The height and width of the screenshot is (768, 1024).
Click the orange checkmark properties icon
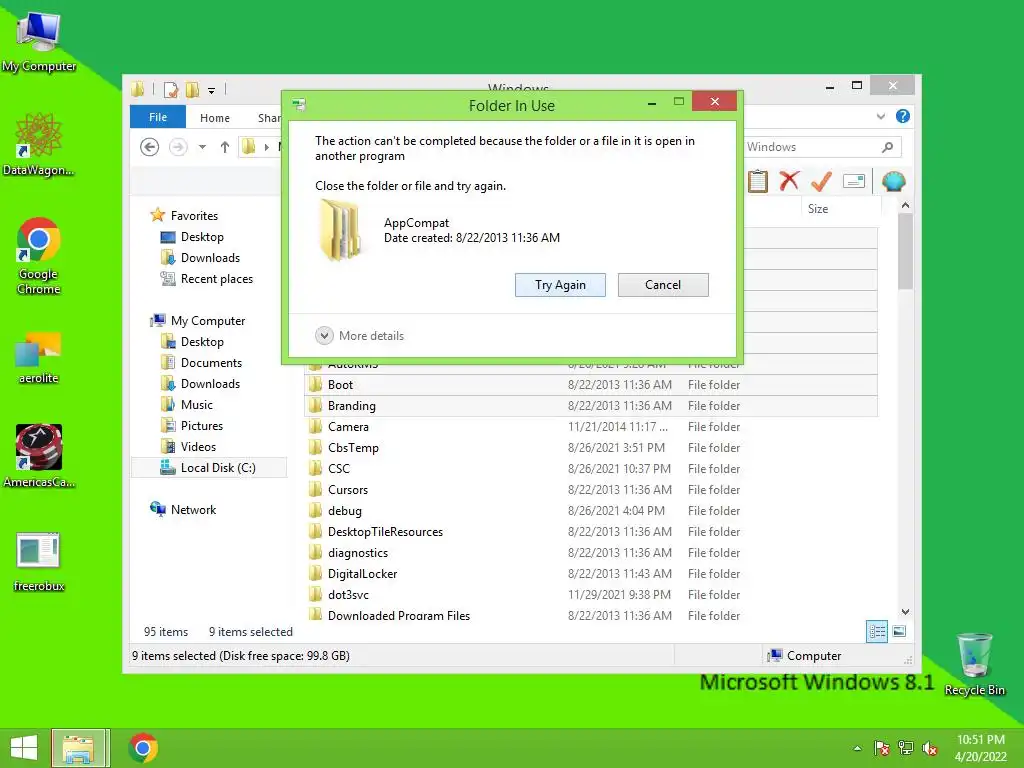[822, 181]
